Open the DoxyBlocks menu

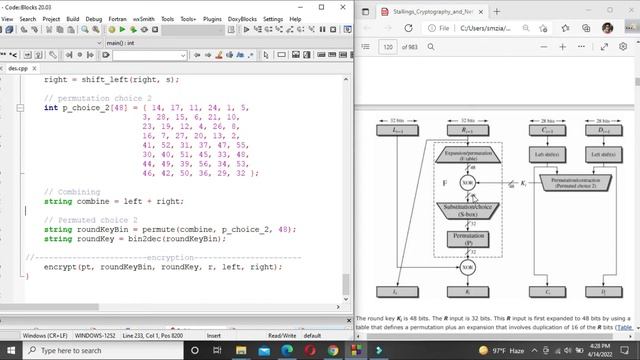pyautogui.click(x=242, y=19)
